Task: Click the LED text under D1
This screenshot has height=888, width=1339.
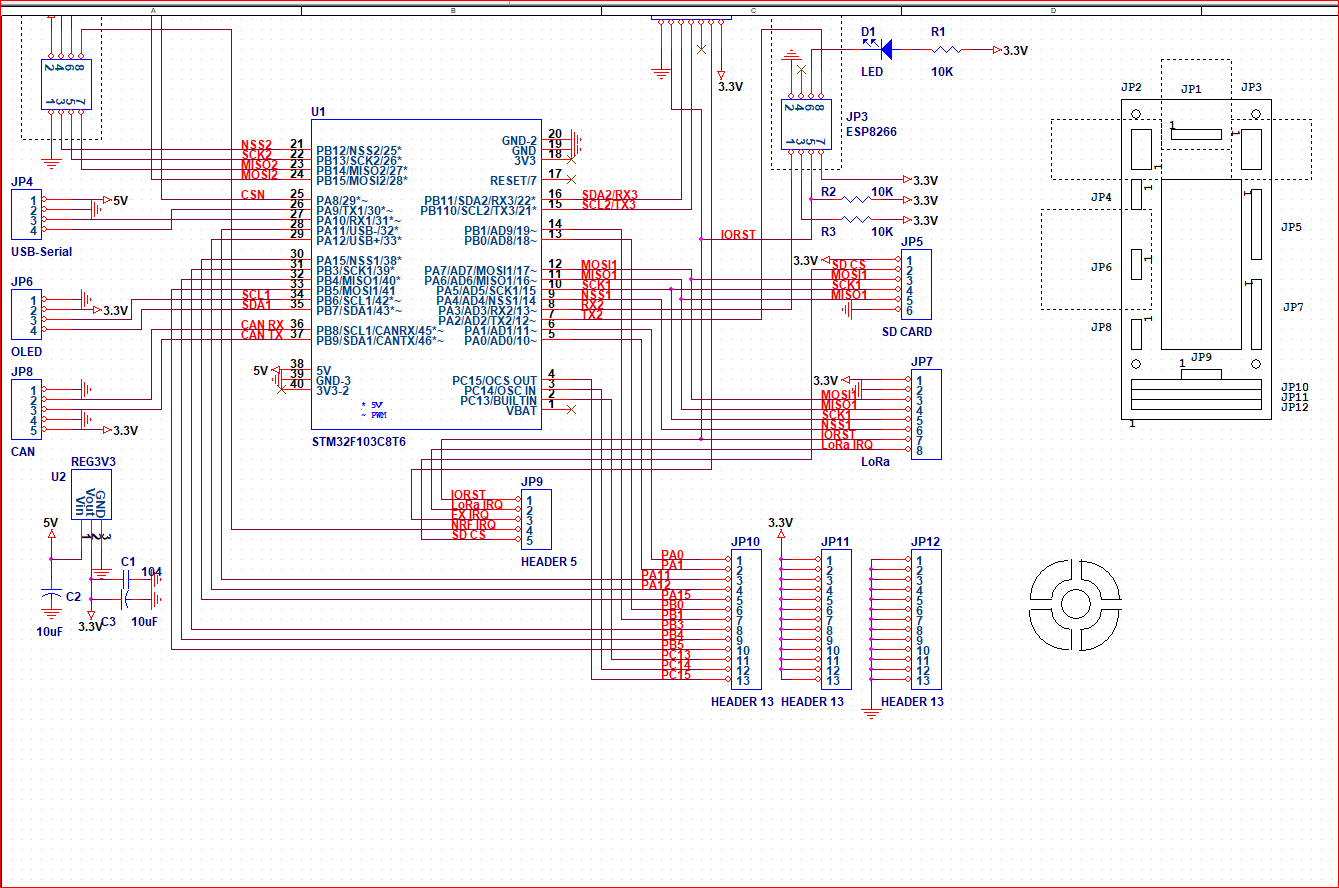Action: pos(872,73)
